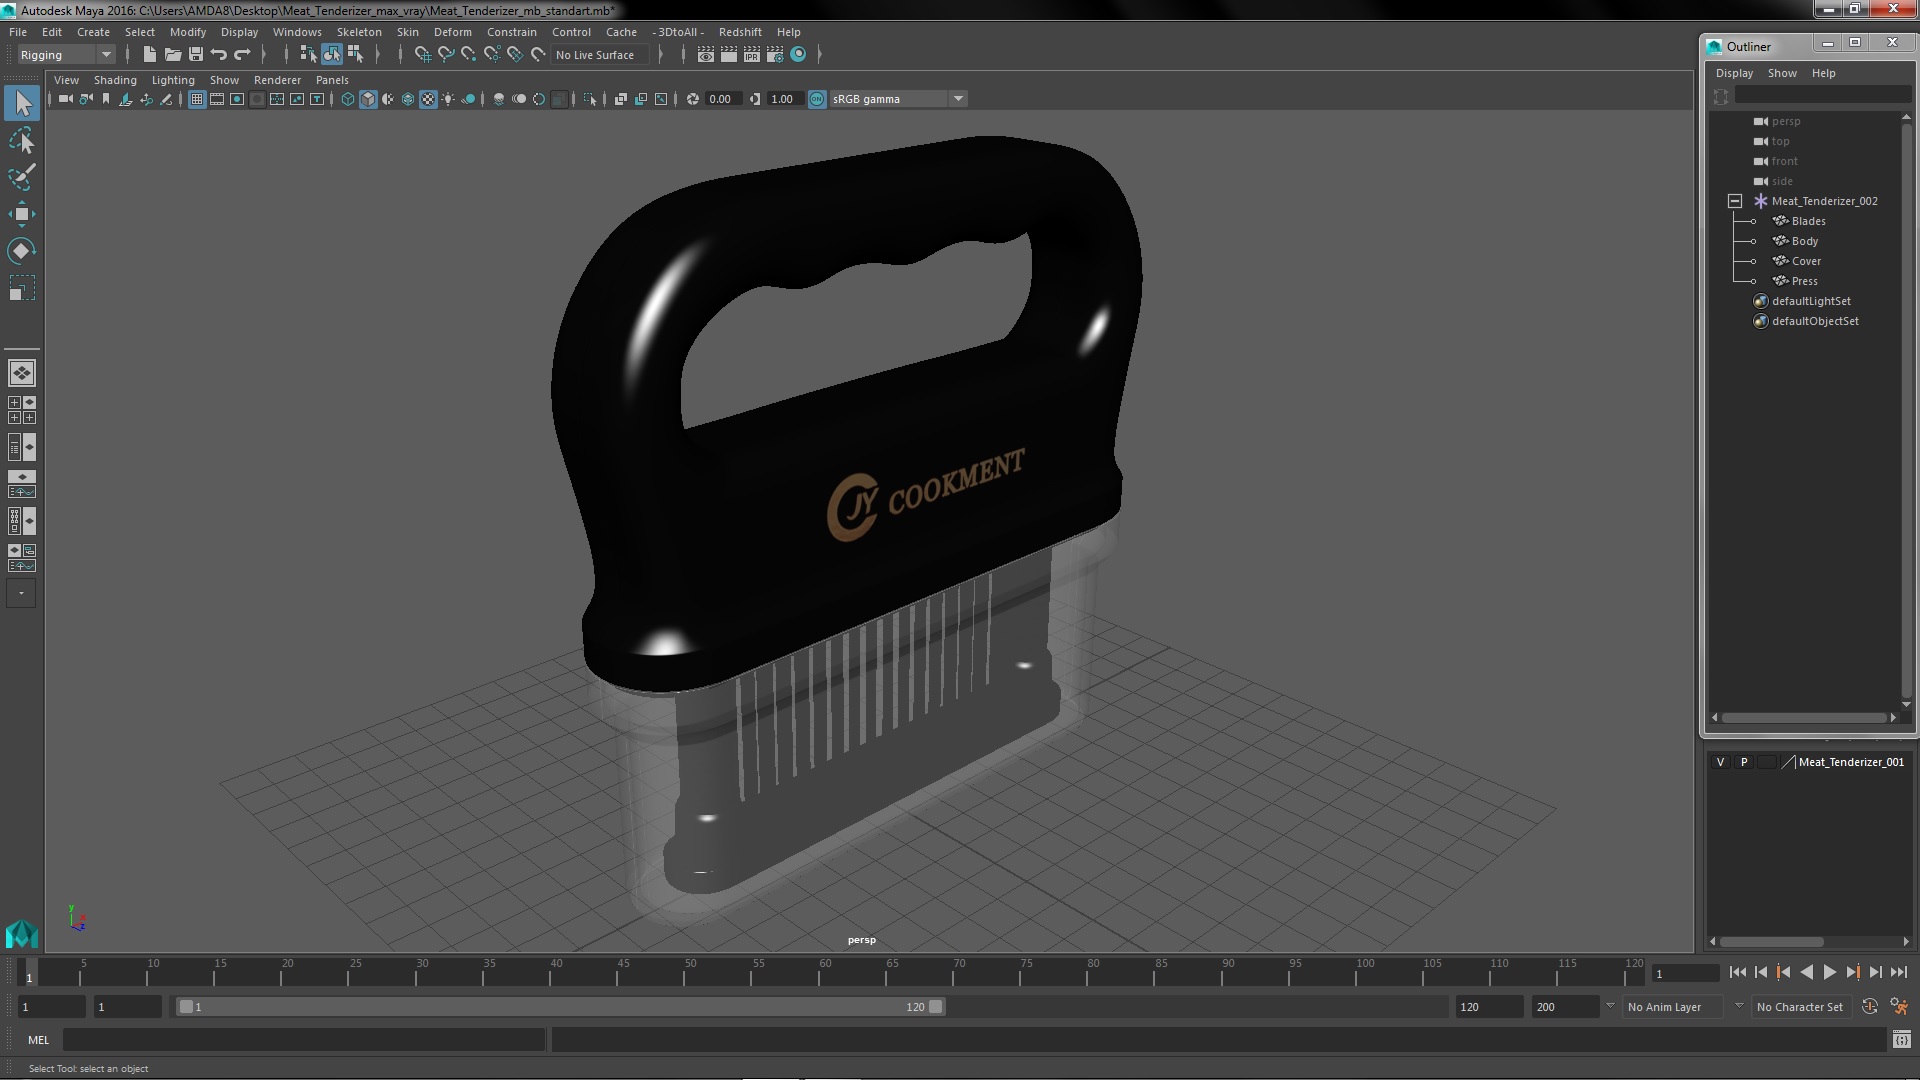Viewport: 1920px width, 1080px height.
Task: Open Hypershade with the blue sphere icon
Action: [x=798, y=55]
